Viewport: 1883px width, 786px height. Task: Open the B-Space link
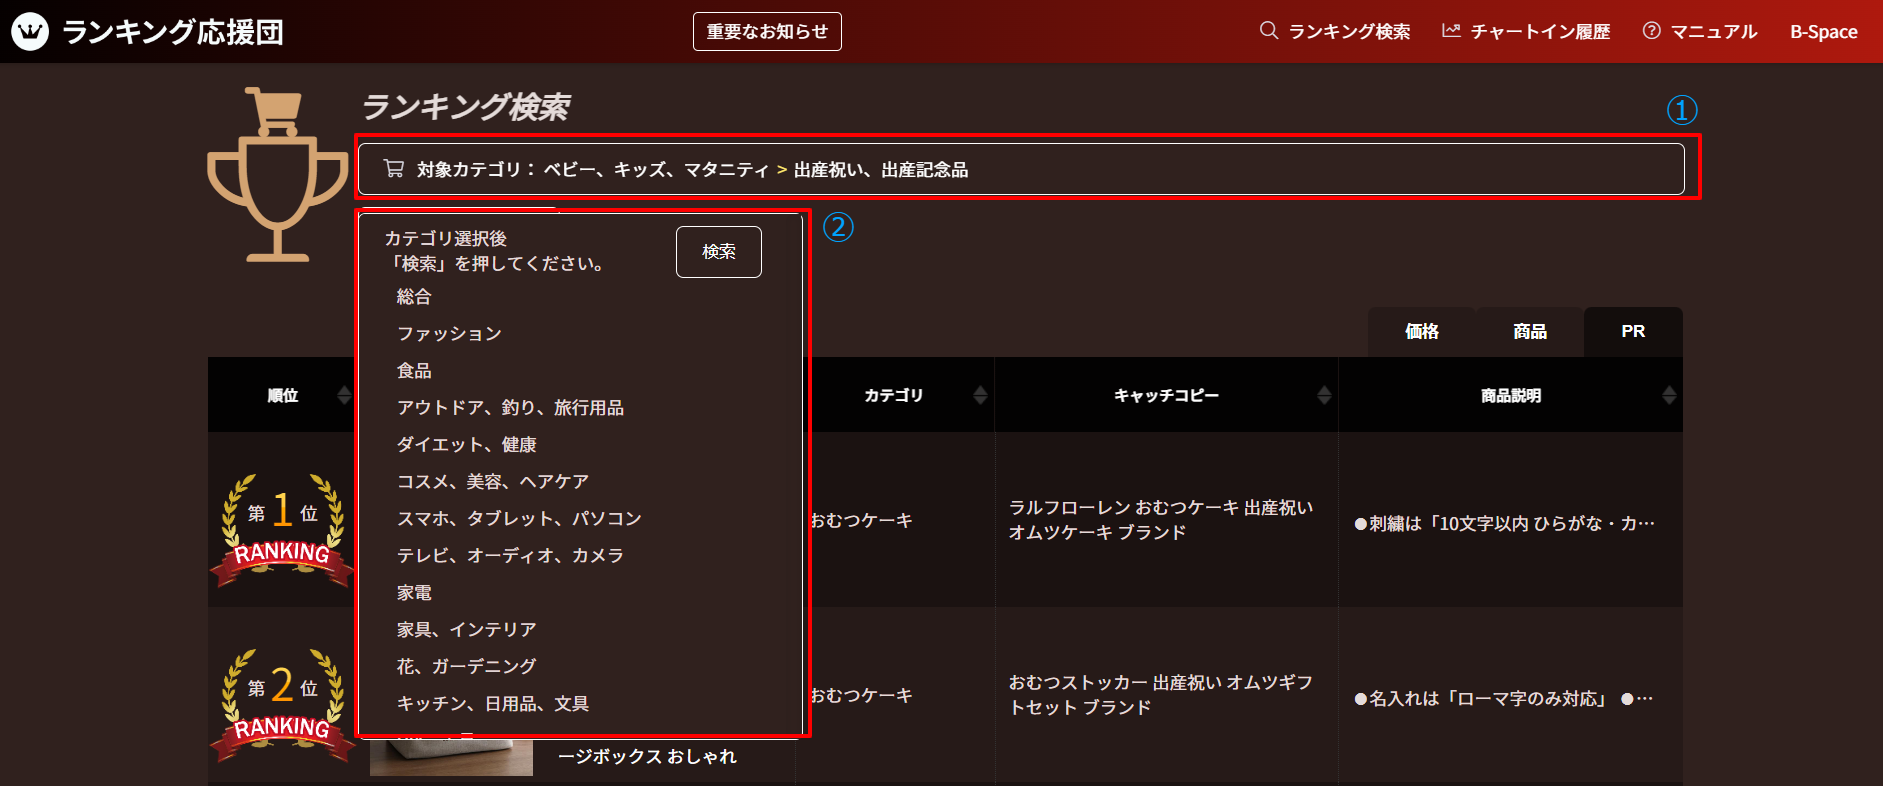(1823, 32)
